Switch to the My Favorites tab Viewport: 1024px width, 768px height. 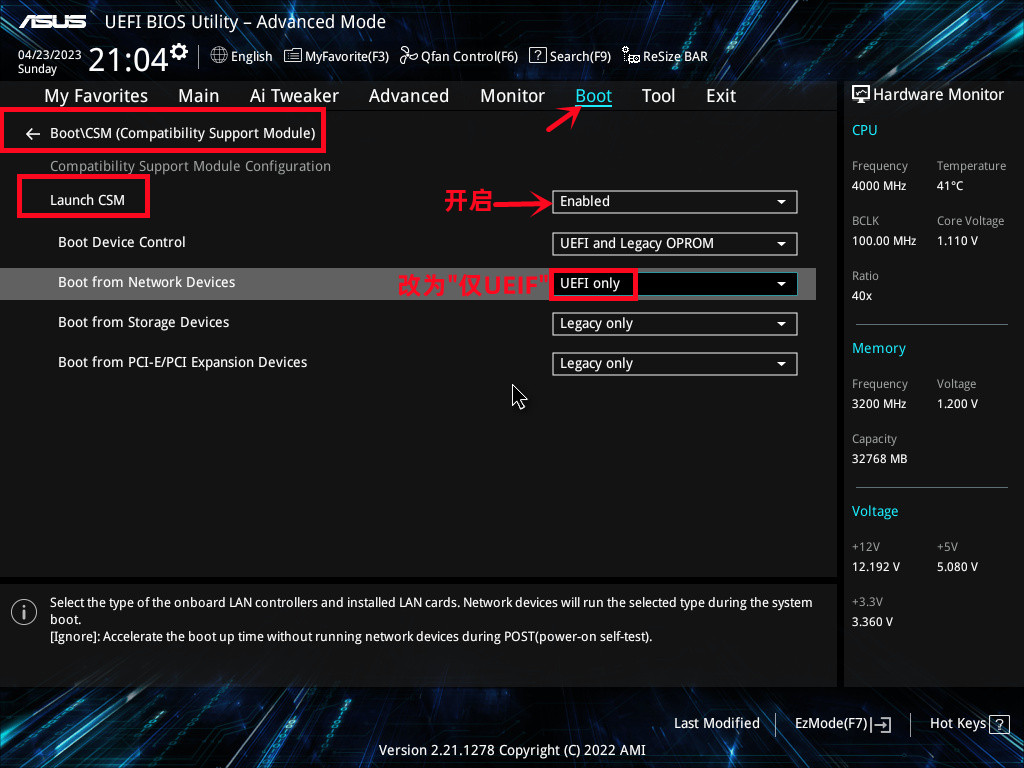tap(96, 96)
